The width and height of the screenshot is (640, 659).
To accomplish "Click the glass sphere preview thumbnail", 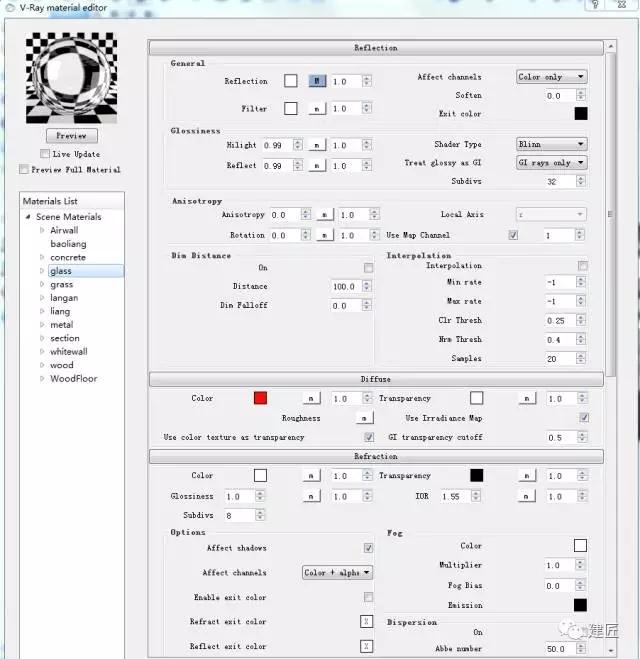I will coord(71,78).
